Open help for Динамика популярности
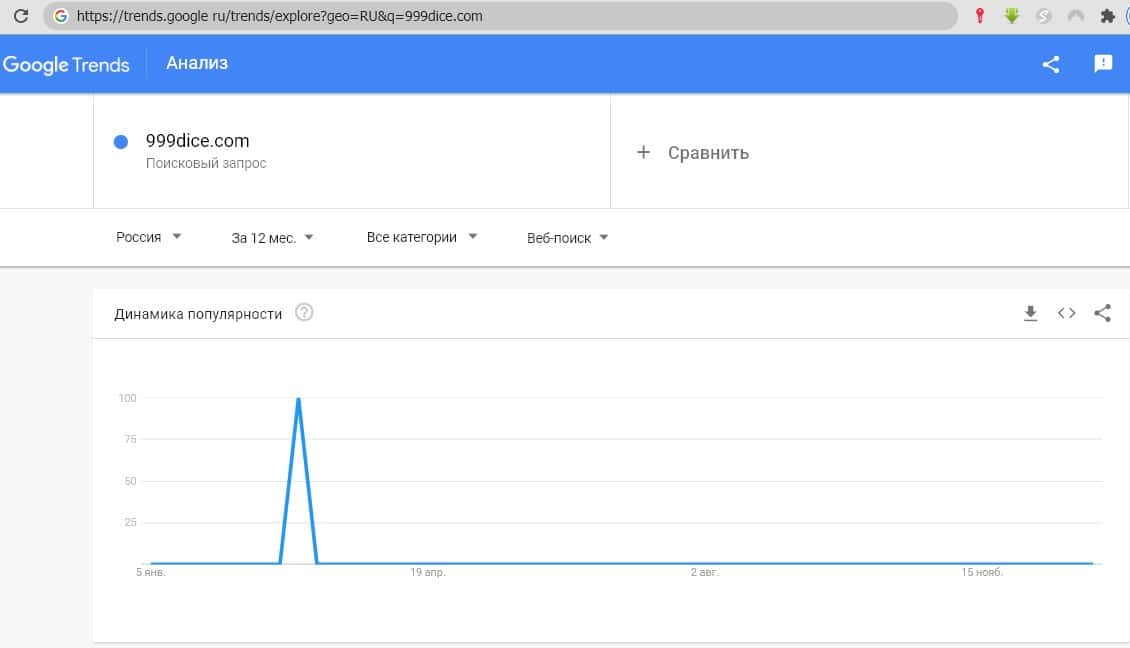The height and width of the screenshot is (648, 1130). tap(305, 313)
